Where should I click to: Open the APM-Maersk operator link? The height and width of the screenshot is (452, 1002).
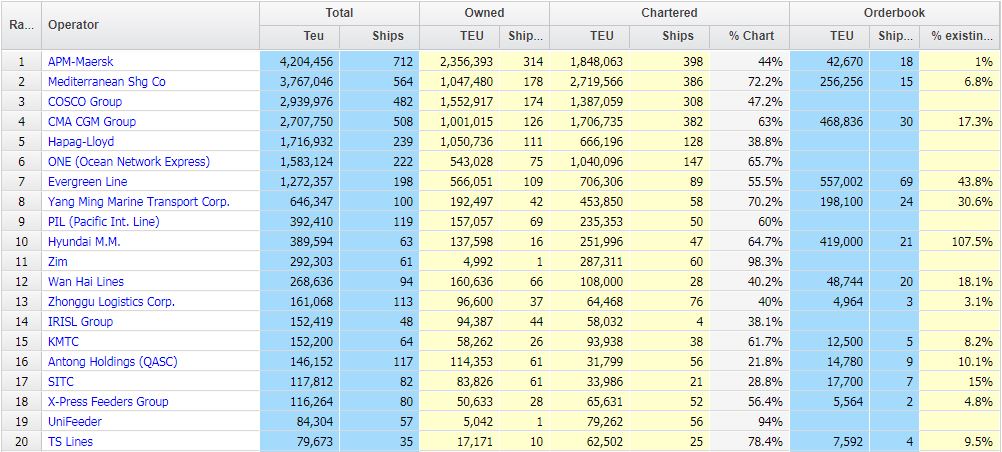click(81, 61)
